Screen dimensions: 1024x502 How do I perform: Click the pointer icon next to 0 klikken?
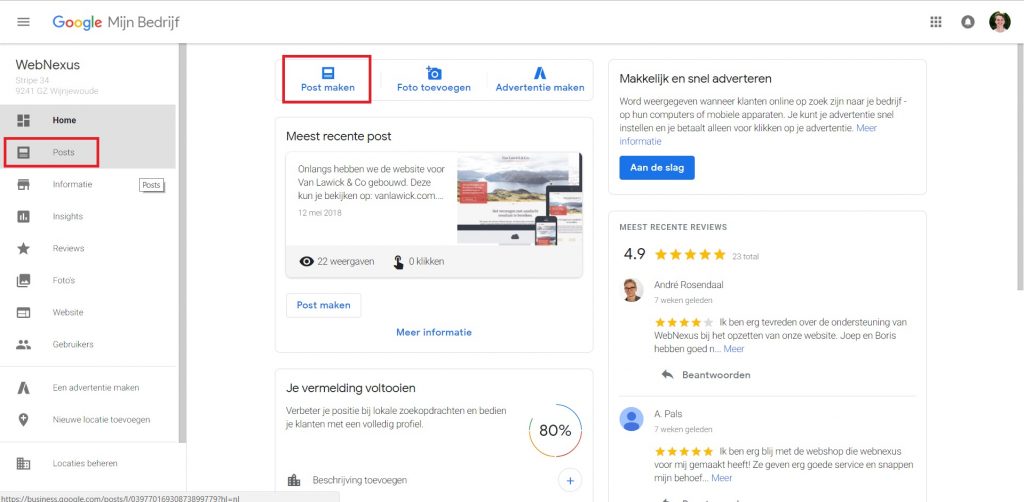(398, 262)
